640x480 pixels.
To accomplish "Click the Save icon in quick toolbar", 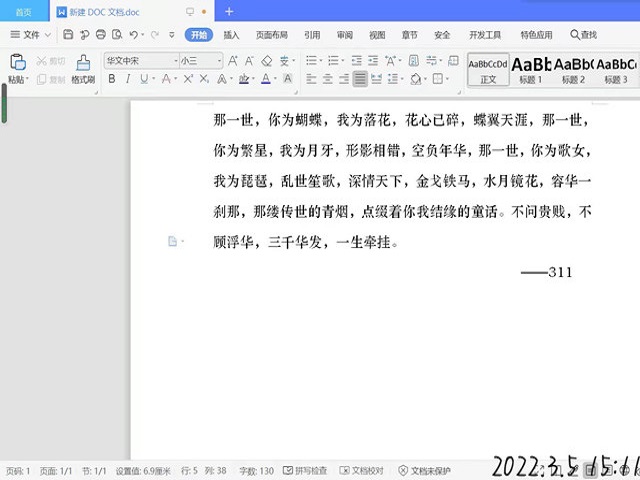I will (68, 35).
